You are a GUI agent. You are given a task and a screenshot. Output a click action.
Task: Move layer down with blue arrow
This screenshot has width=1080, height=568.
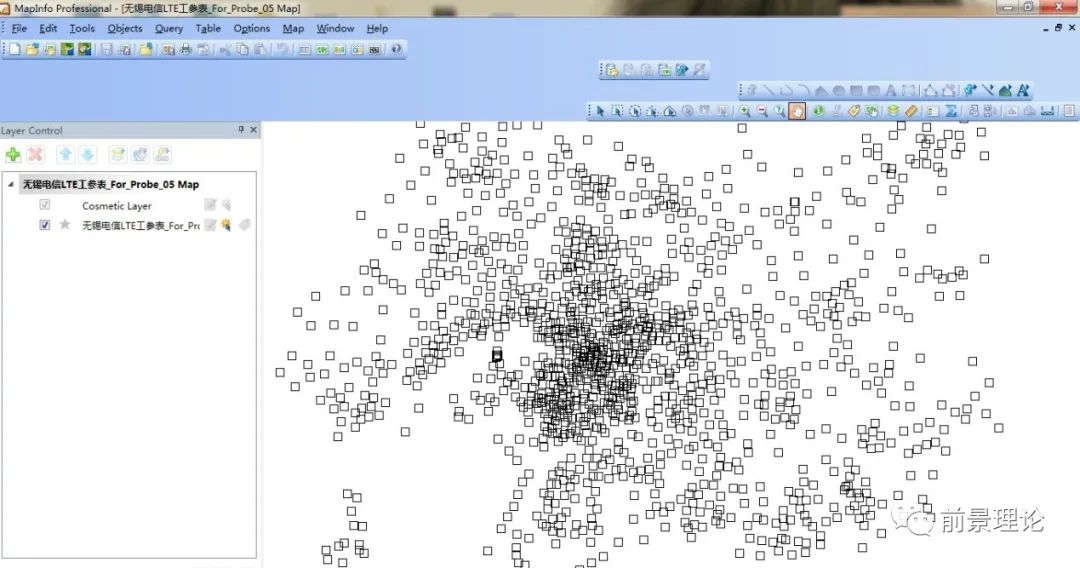point(87,154)
